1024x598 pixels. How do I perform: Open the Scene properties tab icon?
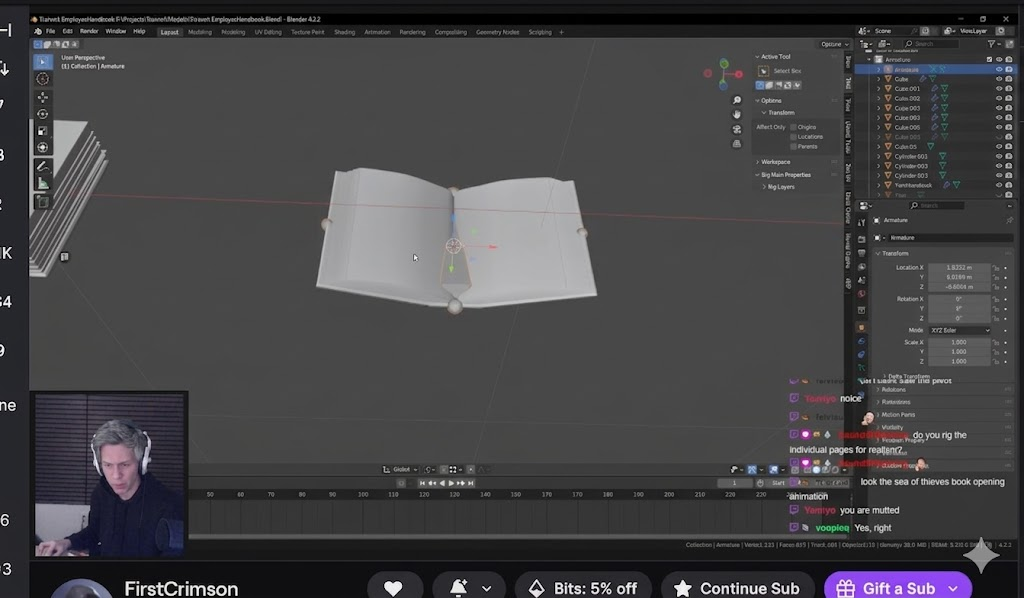point(861,280)
